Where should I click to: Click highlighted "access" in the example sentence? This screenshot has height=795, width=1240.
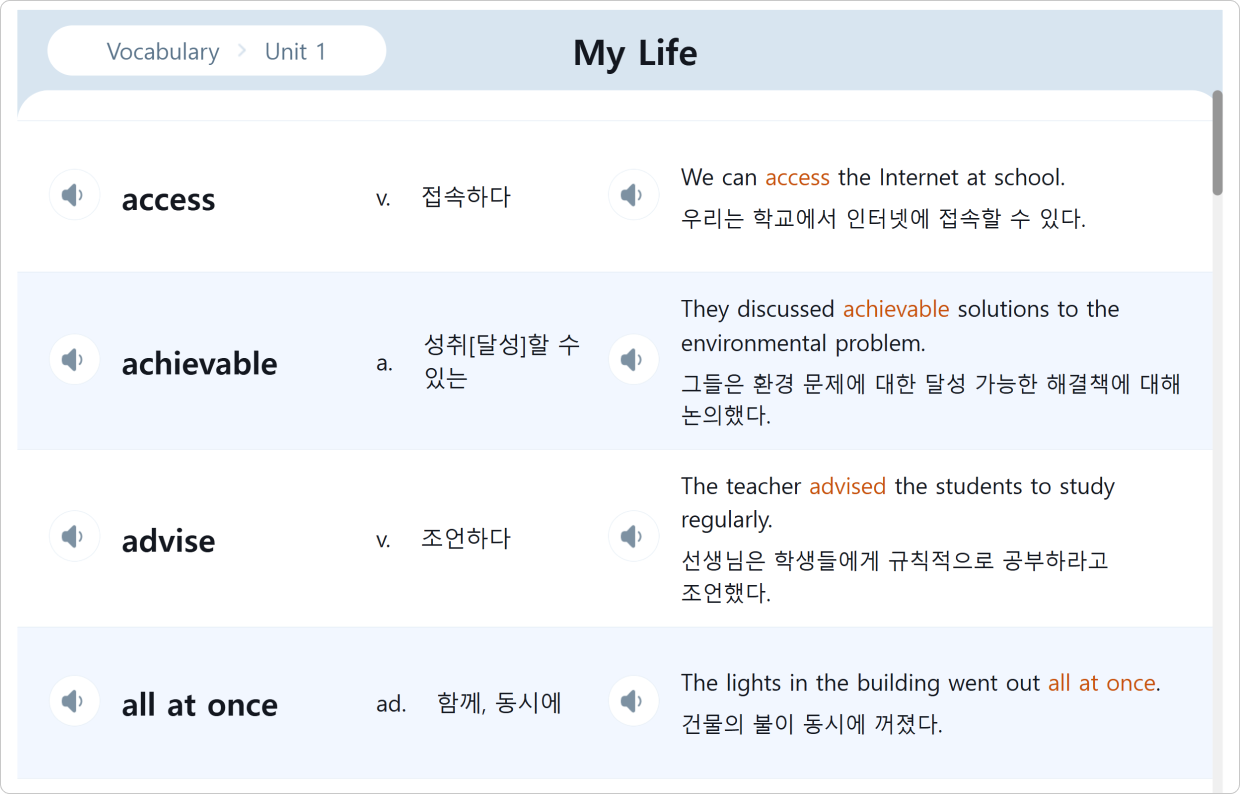click(797, 178)
